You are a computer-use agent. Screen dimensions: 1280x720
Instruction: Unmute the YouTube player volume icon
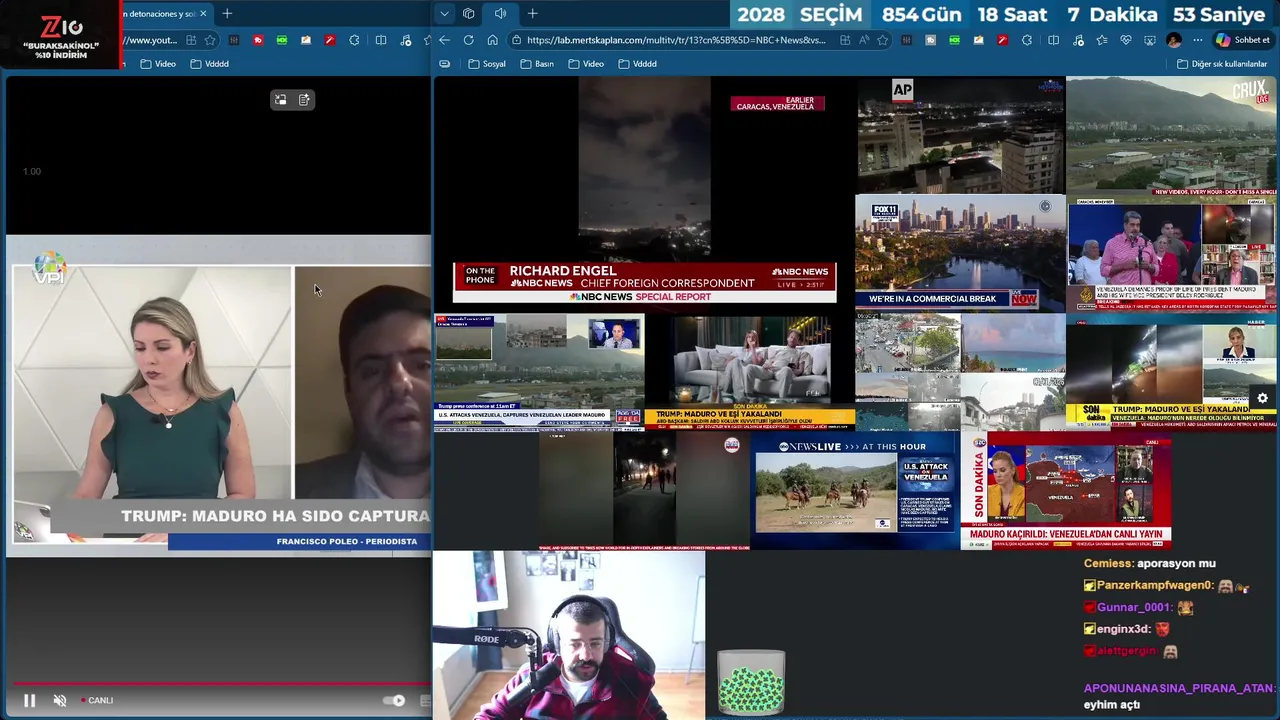60,700
